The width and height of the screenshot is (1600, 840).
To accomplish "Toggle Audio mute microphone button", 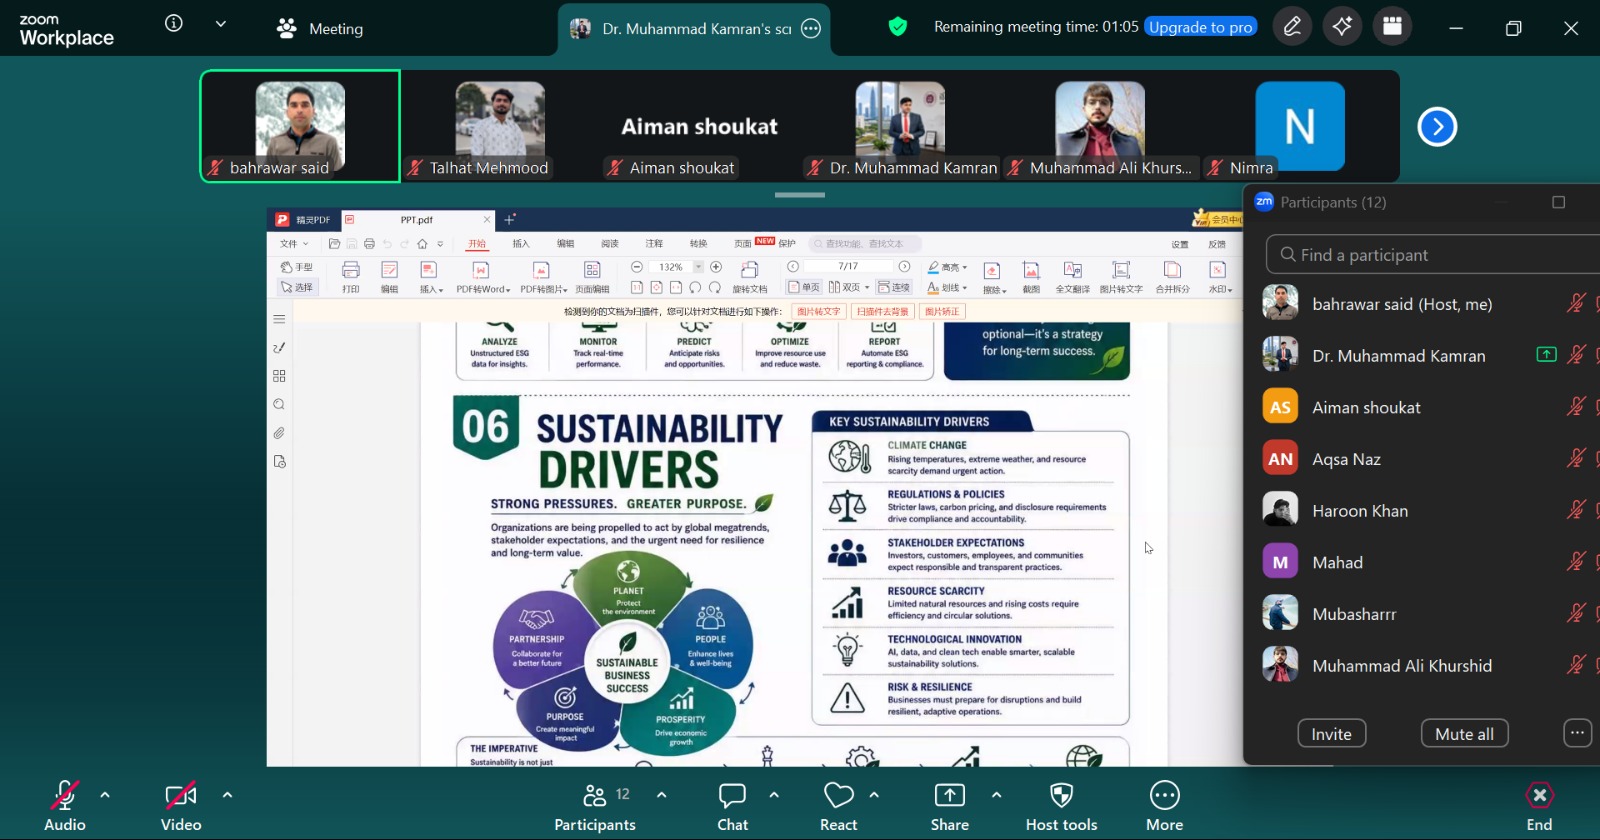I will [65, 806].
